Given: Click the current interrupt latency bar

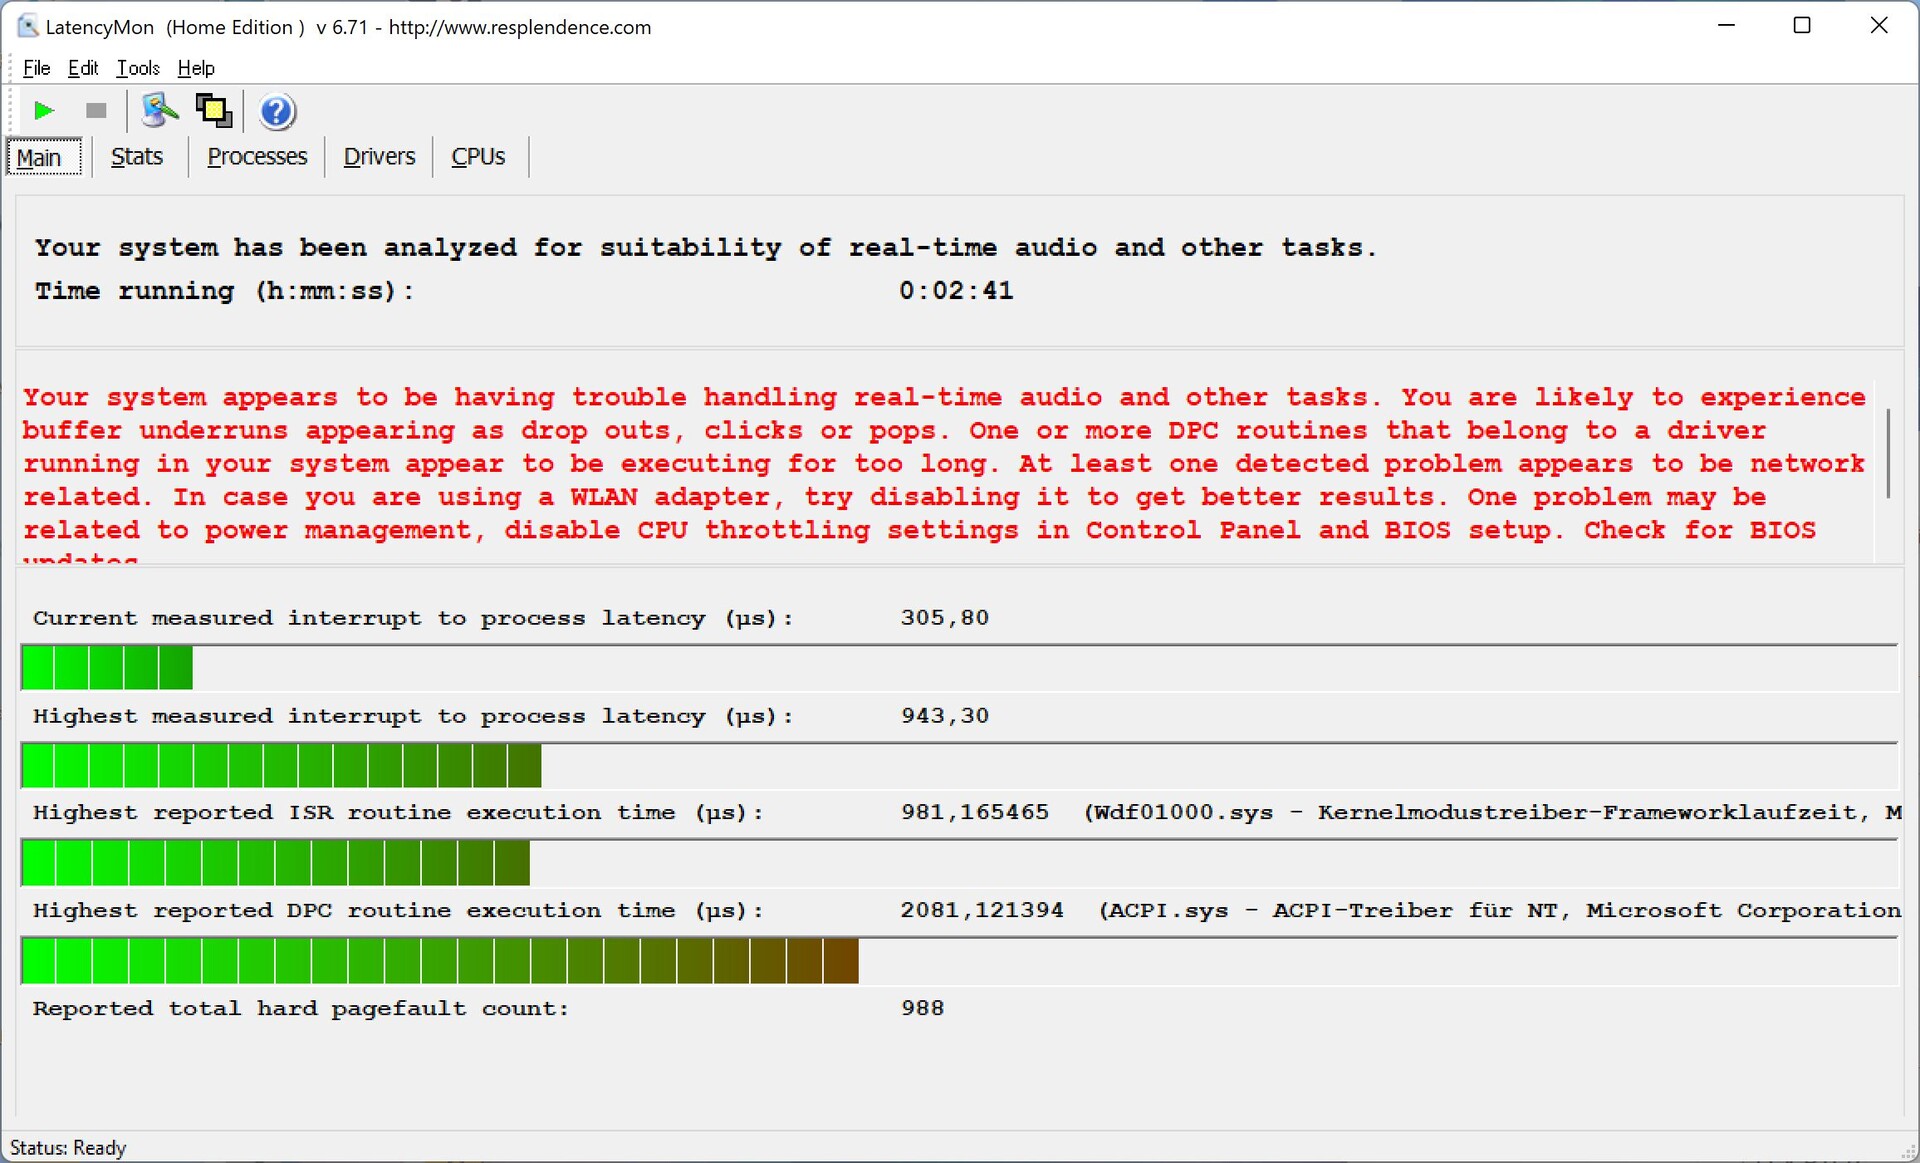Looking at the screenshot, I should [x=107, y=668].
